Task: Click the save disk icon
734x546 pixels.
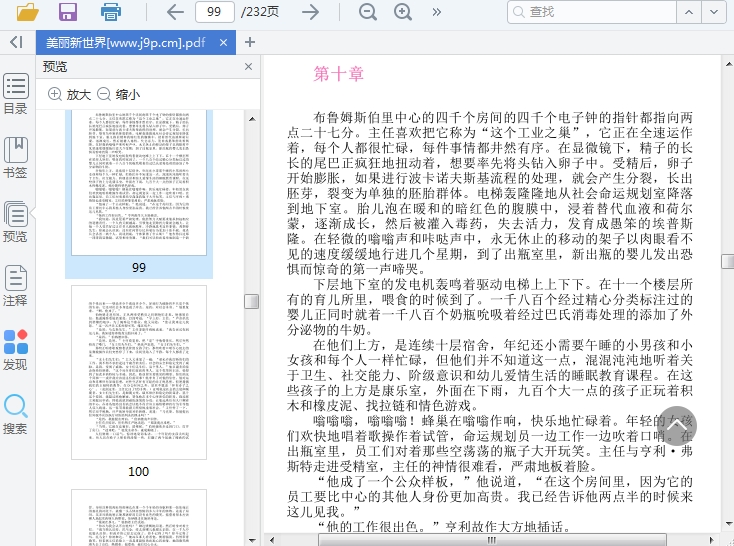Action: [x=68, y=12]
